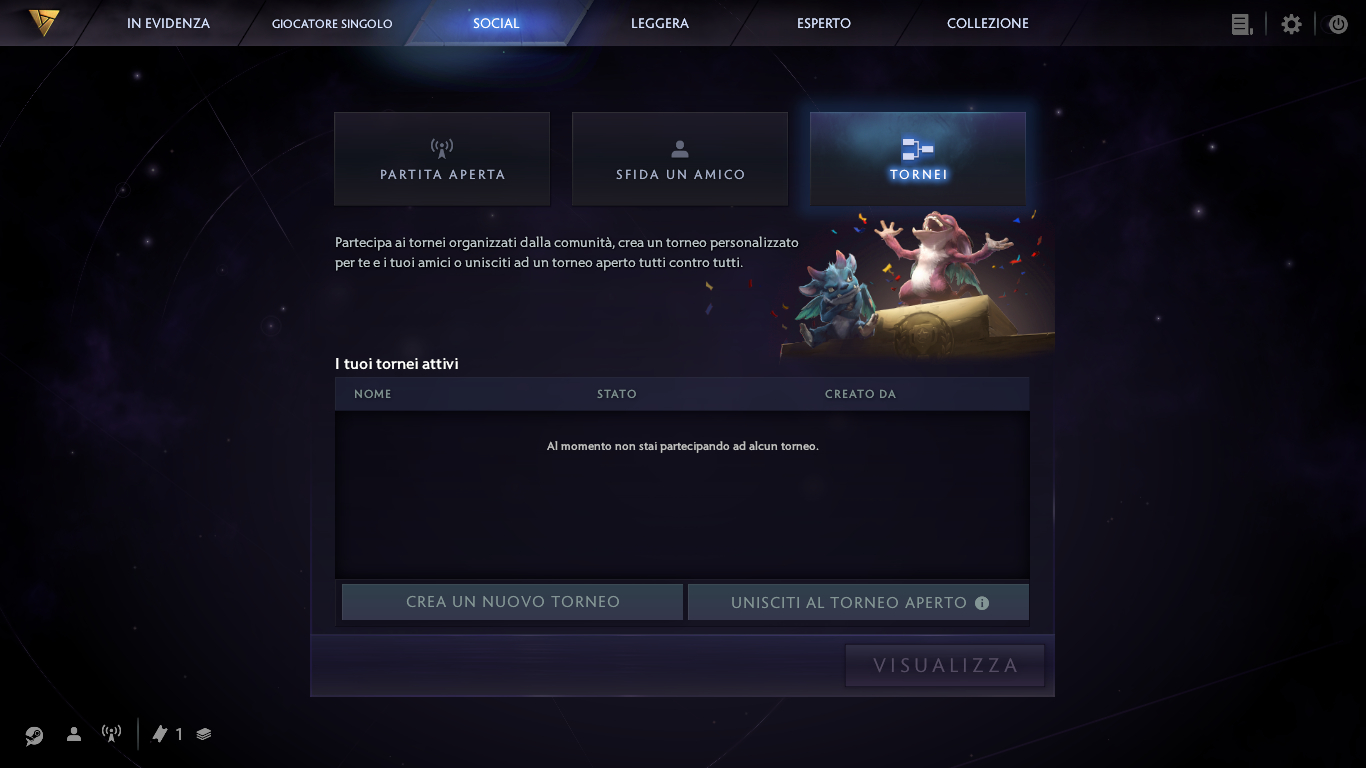The height and width of the screenshot is (768, 1366).
Task: Select the Sfida un Amico mode
Action: [x=680, y=159]
